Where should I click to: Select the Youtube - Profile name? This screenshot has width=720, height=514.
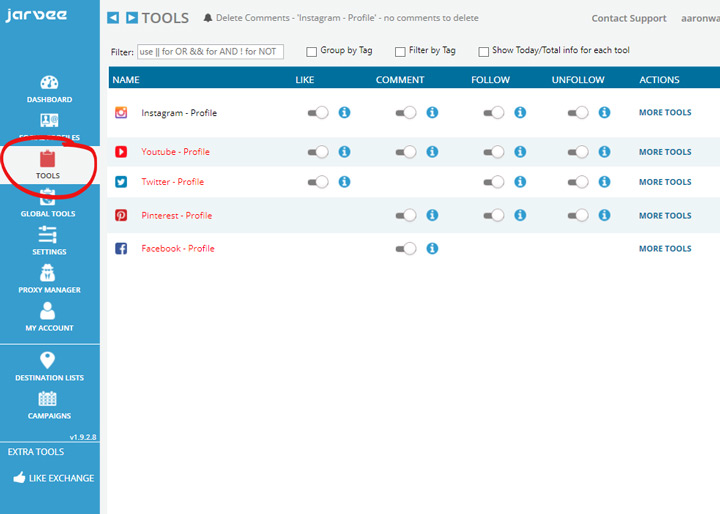point(175,152)
